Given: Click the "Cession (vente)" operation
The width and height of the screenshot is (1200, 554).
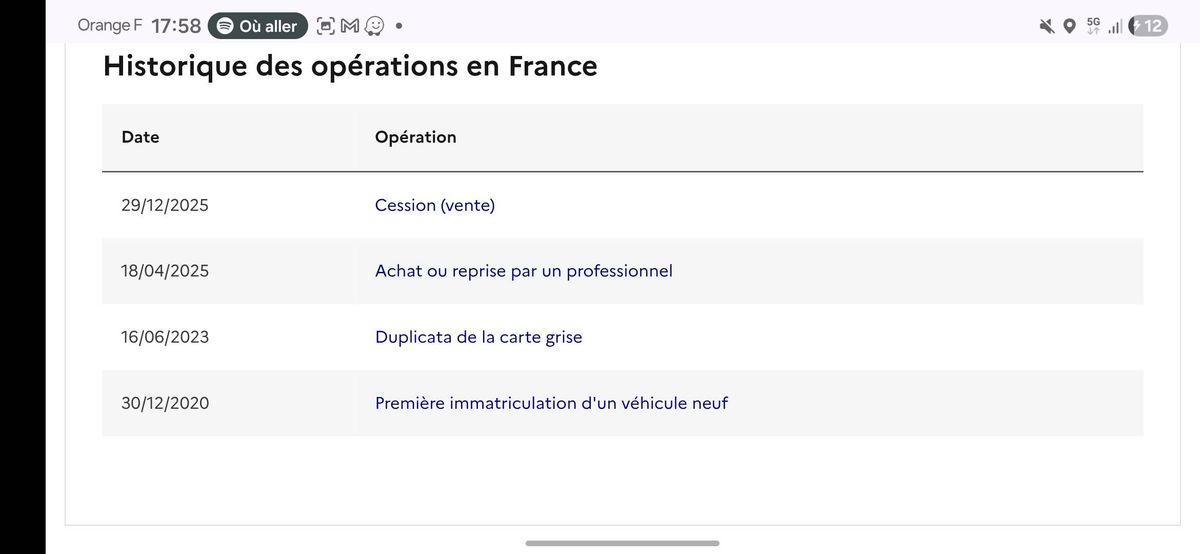Looking at the screenshot, I should [x=435, y=205].
